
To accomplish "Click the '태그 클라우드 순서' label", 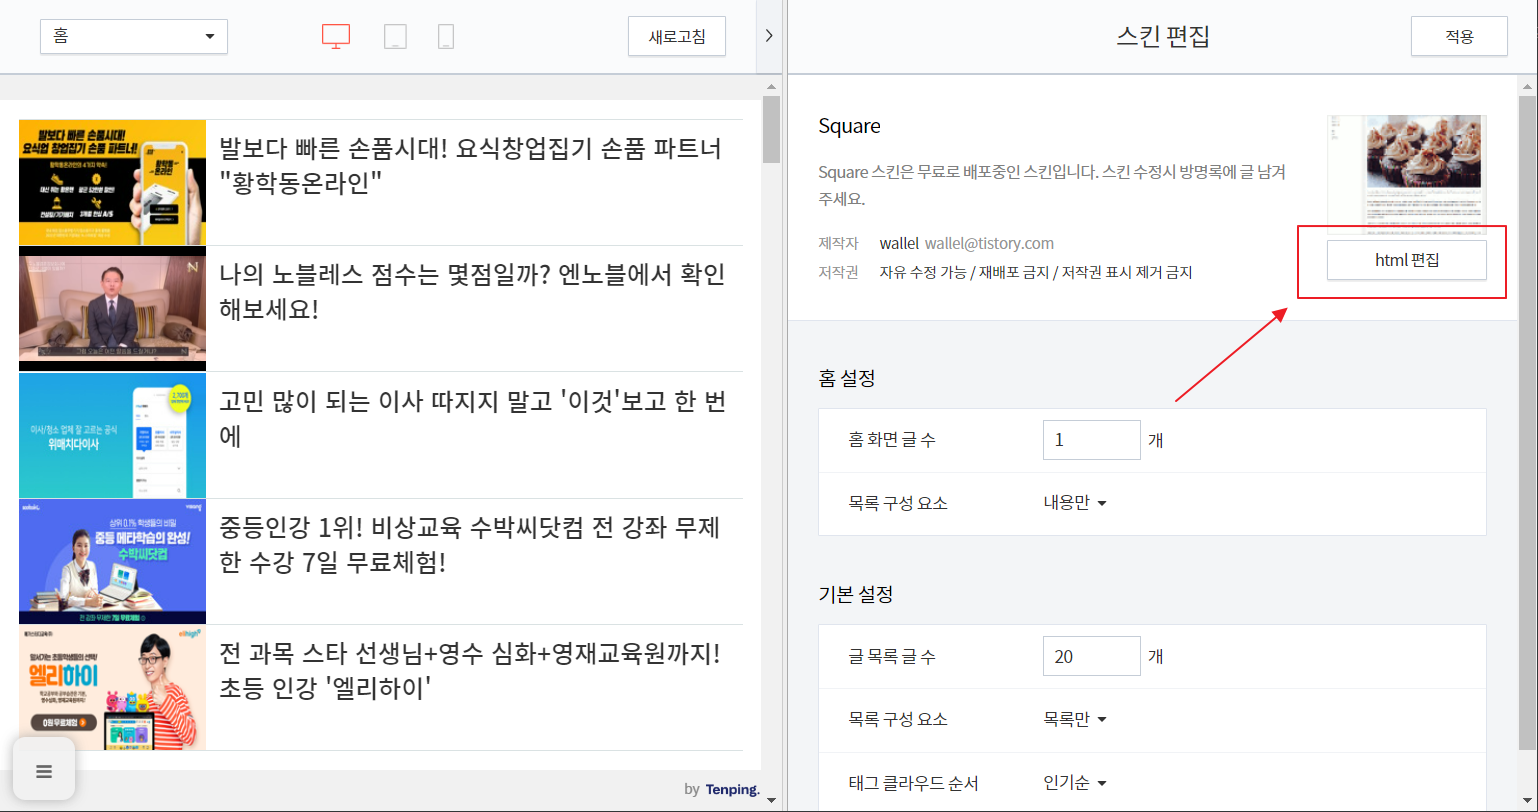I will pyautogui.click(x=913, y=783).
